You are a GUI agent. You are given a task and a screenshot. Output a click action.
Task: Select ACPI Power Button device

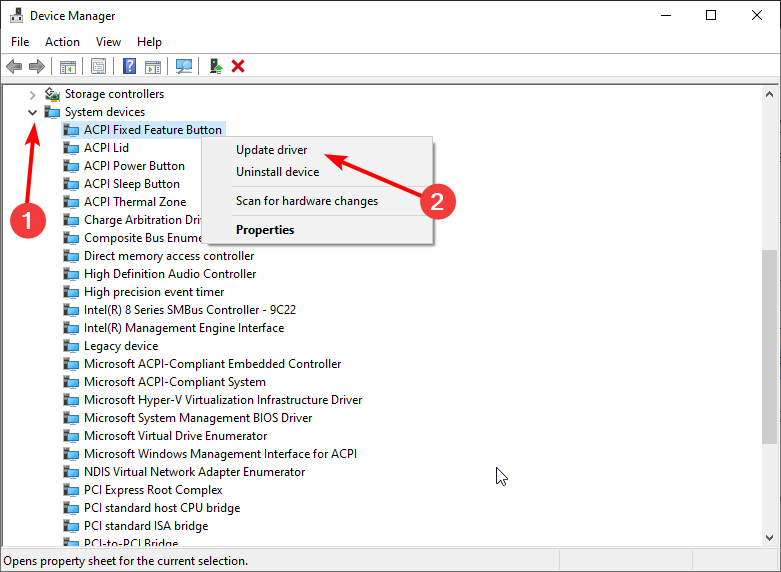134,166
